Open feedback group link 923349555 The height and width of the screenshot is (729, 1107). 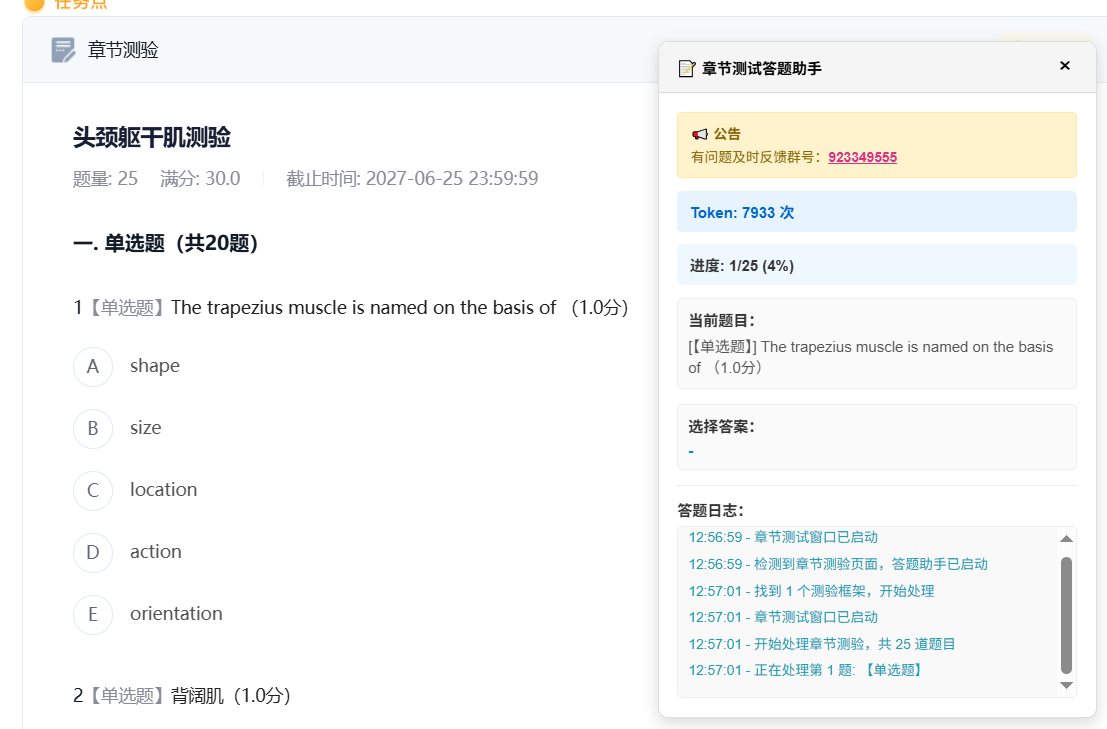(862, 157)
